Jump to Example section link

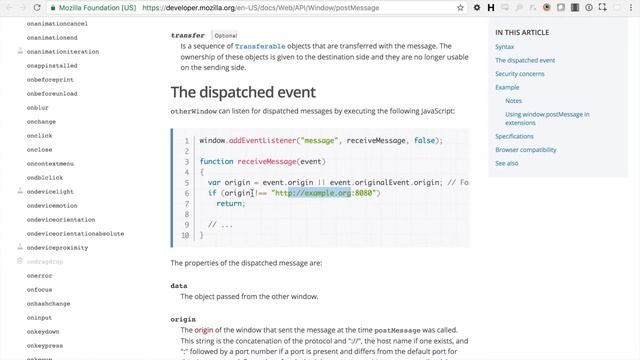507,87
